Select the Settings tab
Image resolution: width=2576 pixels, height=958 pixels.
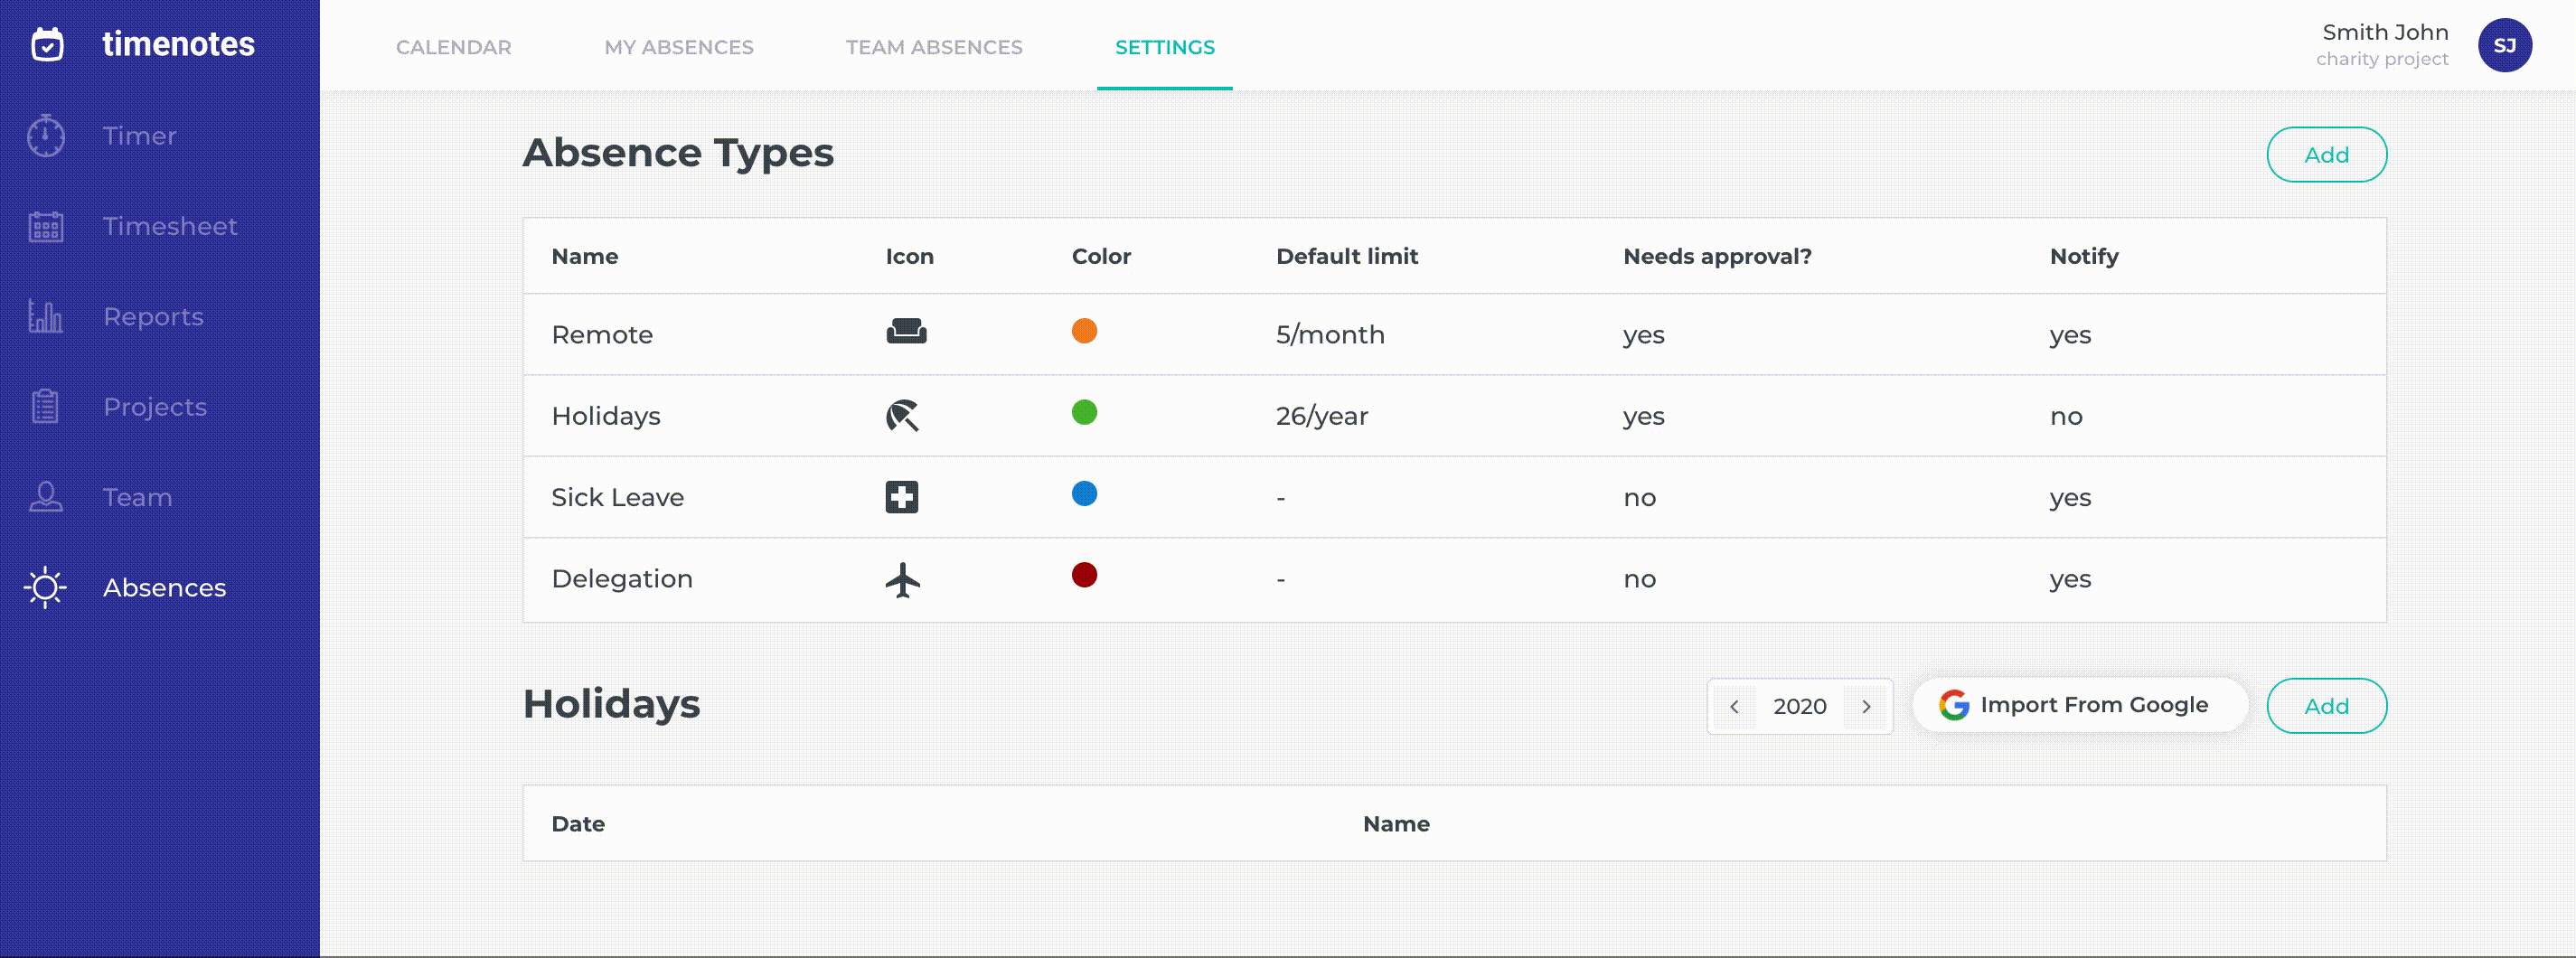(x=1165, y=47)
